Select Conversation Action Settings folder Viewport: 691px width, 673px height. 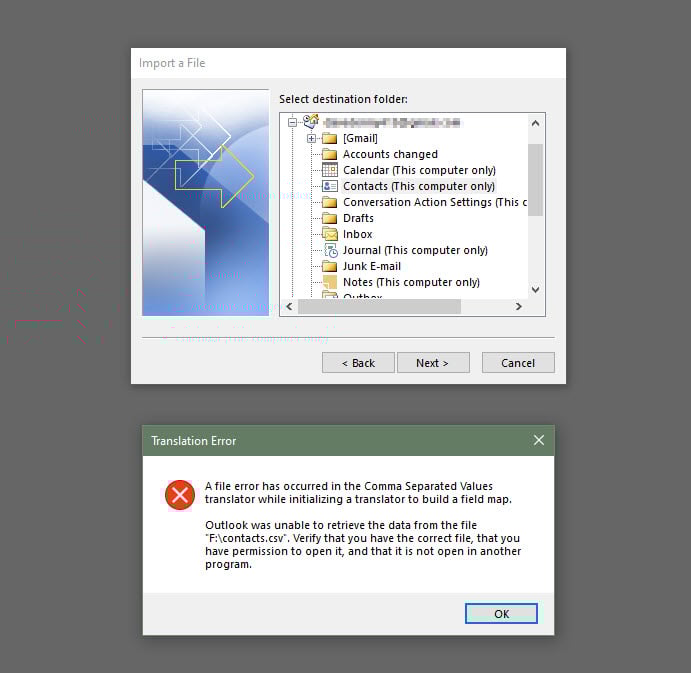pos(435,202)
